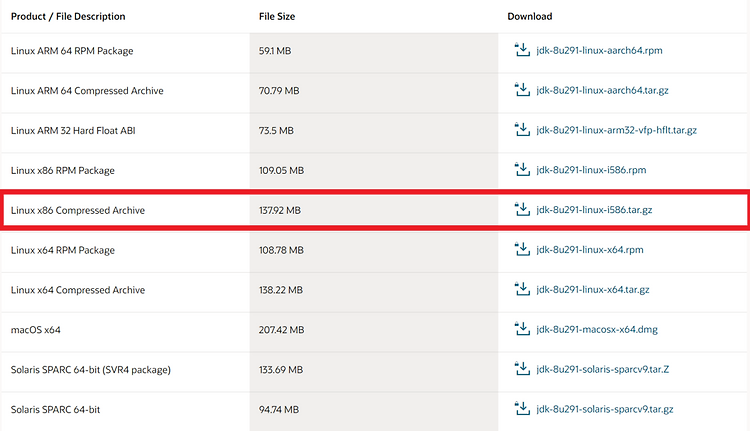Click download icon for jdk-8u291-linux-aarch64.rpm
This screenshot has width=750, height=431.
pyautogui.click(x=522, y=50)
